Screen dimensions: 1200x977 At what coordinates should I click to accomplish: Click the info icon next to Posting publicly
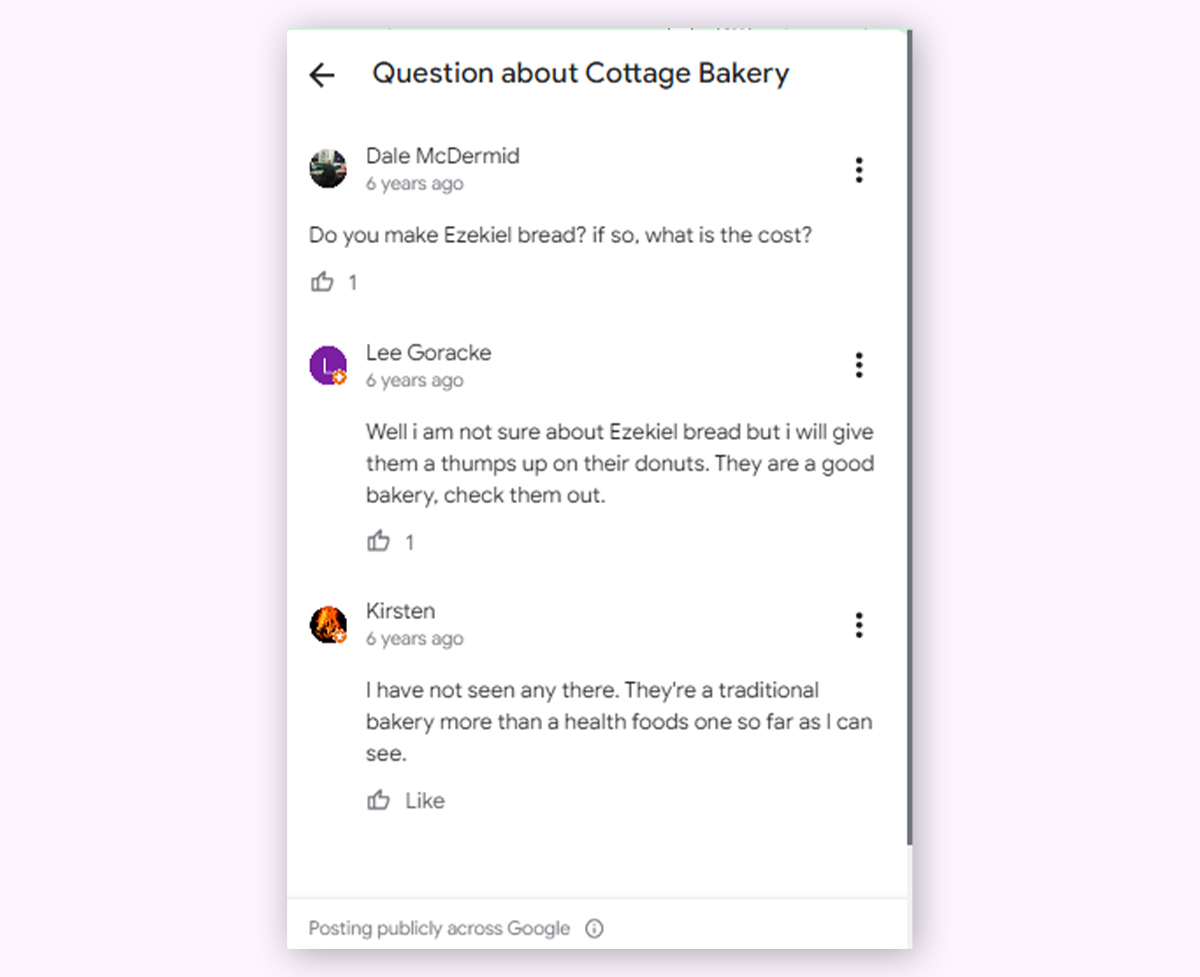coord(594,929)
